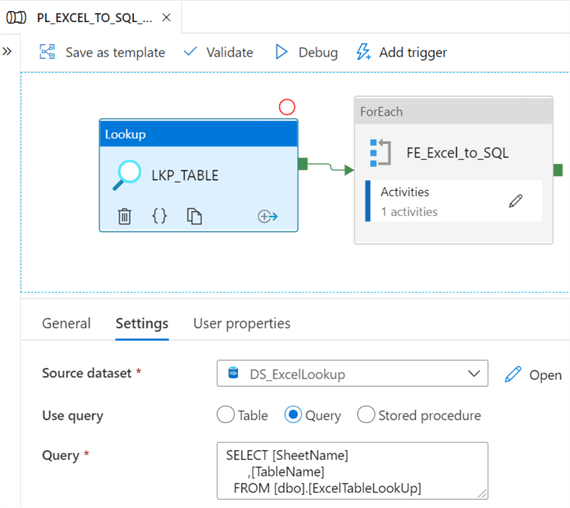The width and height of the screenshot is (570, 508).
Task: Click the Add trigger lightning icon
Action: click(x=363, y=52)
